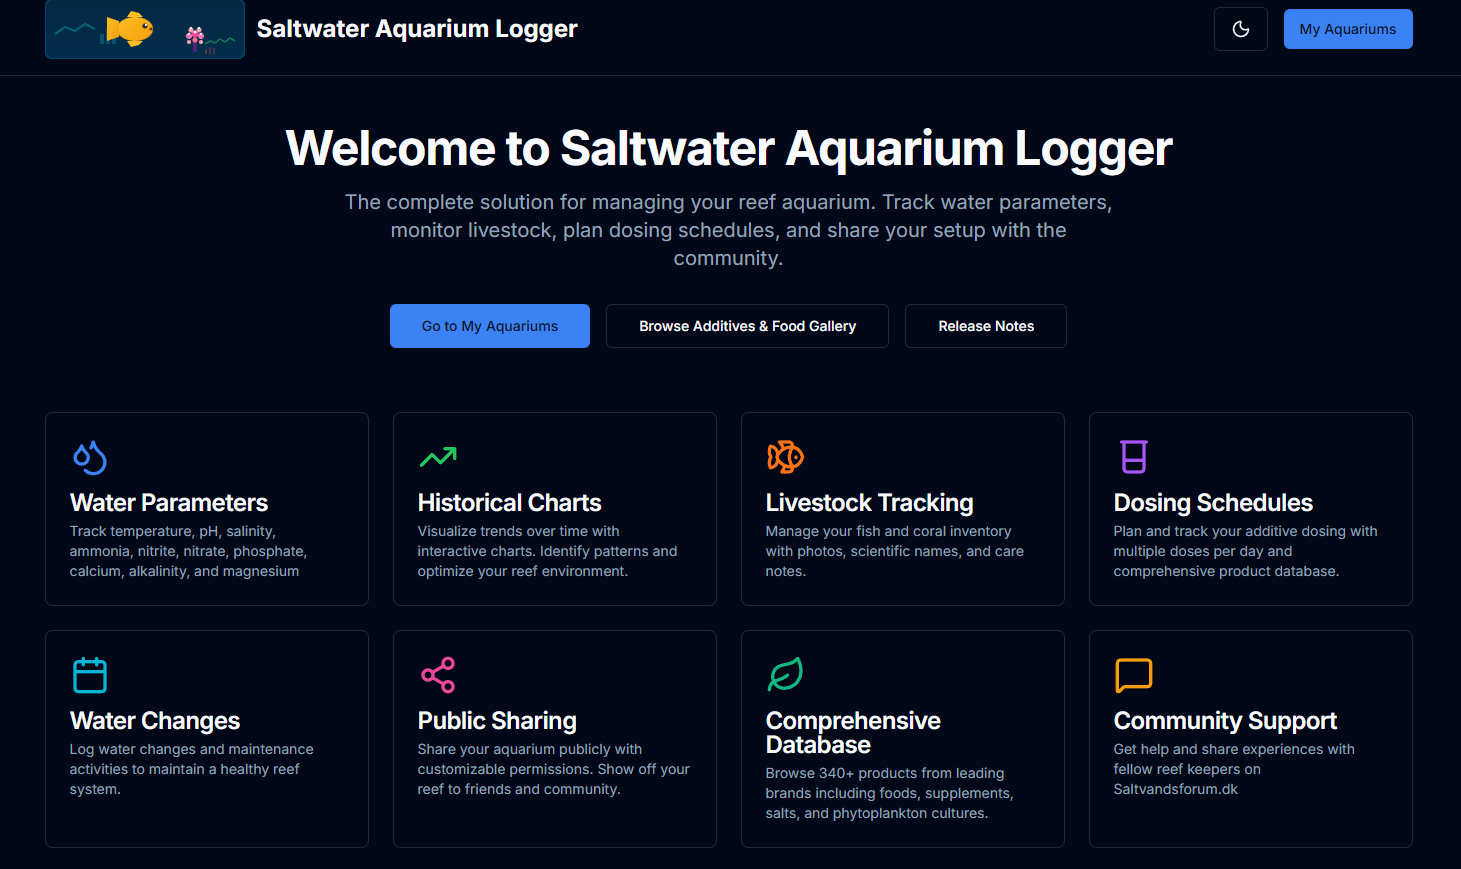Toggle dark mode with the moon icon
The height and width of the screenshot is (869, 1461).
point(1240,29)
